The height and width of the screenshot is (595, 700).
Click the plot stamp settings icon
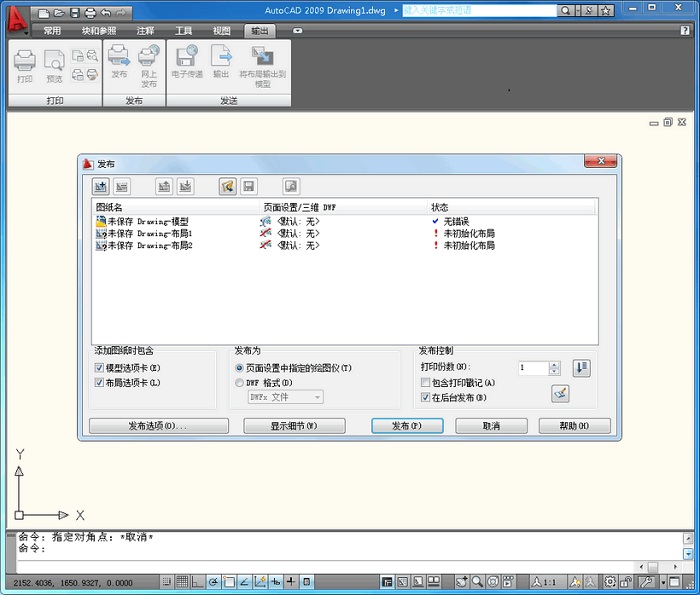[559, 393]
